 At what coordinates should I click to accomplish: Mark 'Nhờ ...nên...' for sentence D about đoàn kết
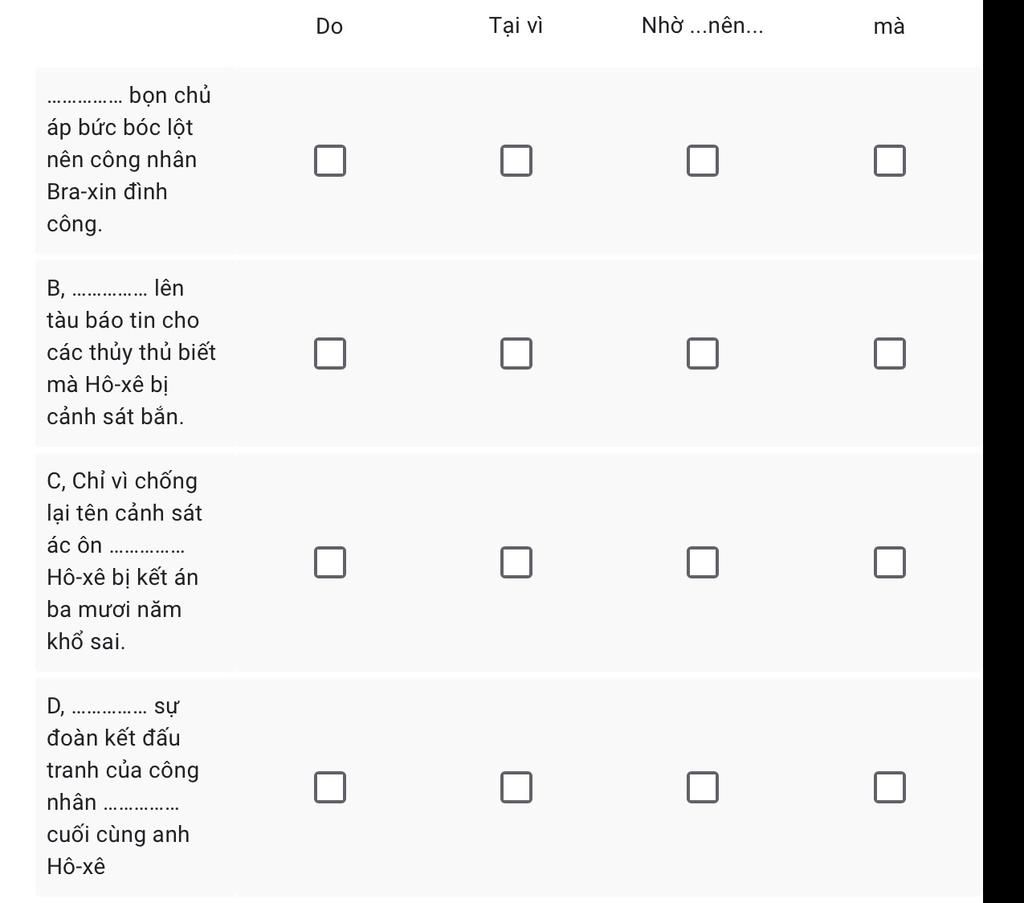click(703, 787)
